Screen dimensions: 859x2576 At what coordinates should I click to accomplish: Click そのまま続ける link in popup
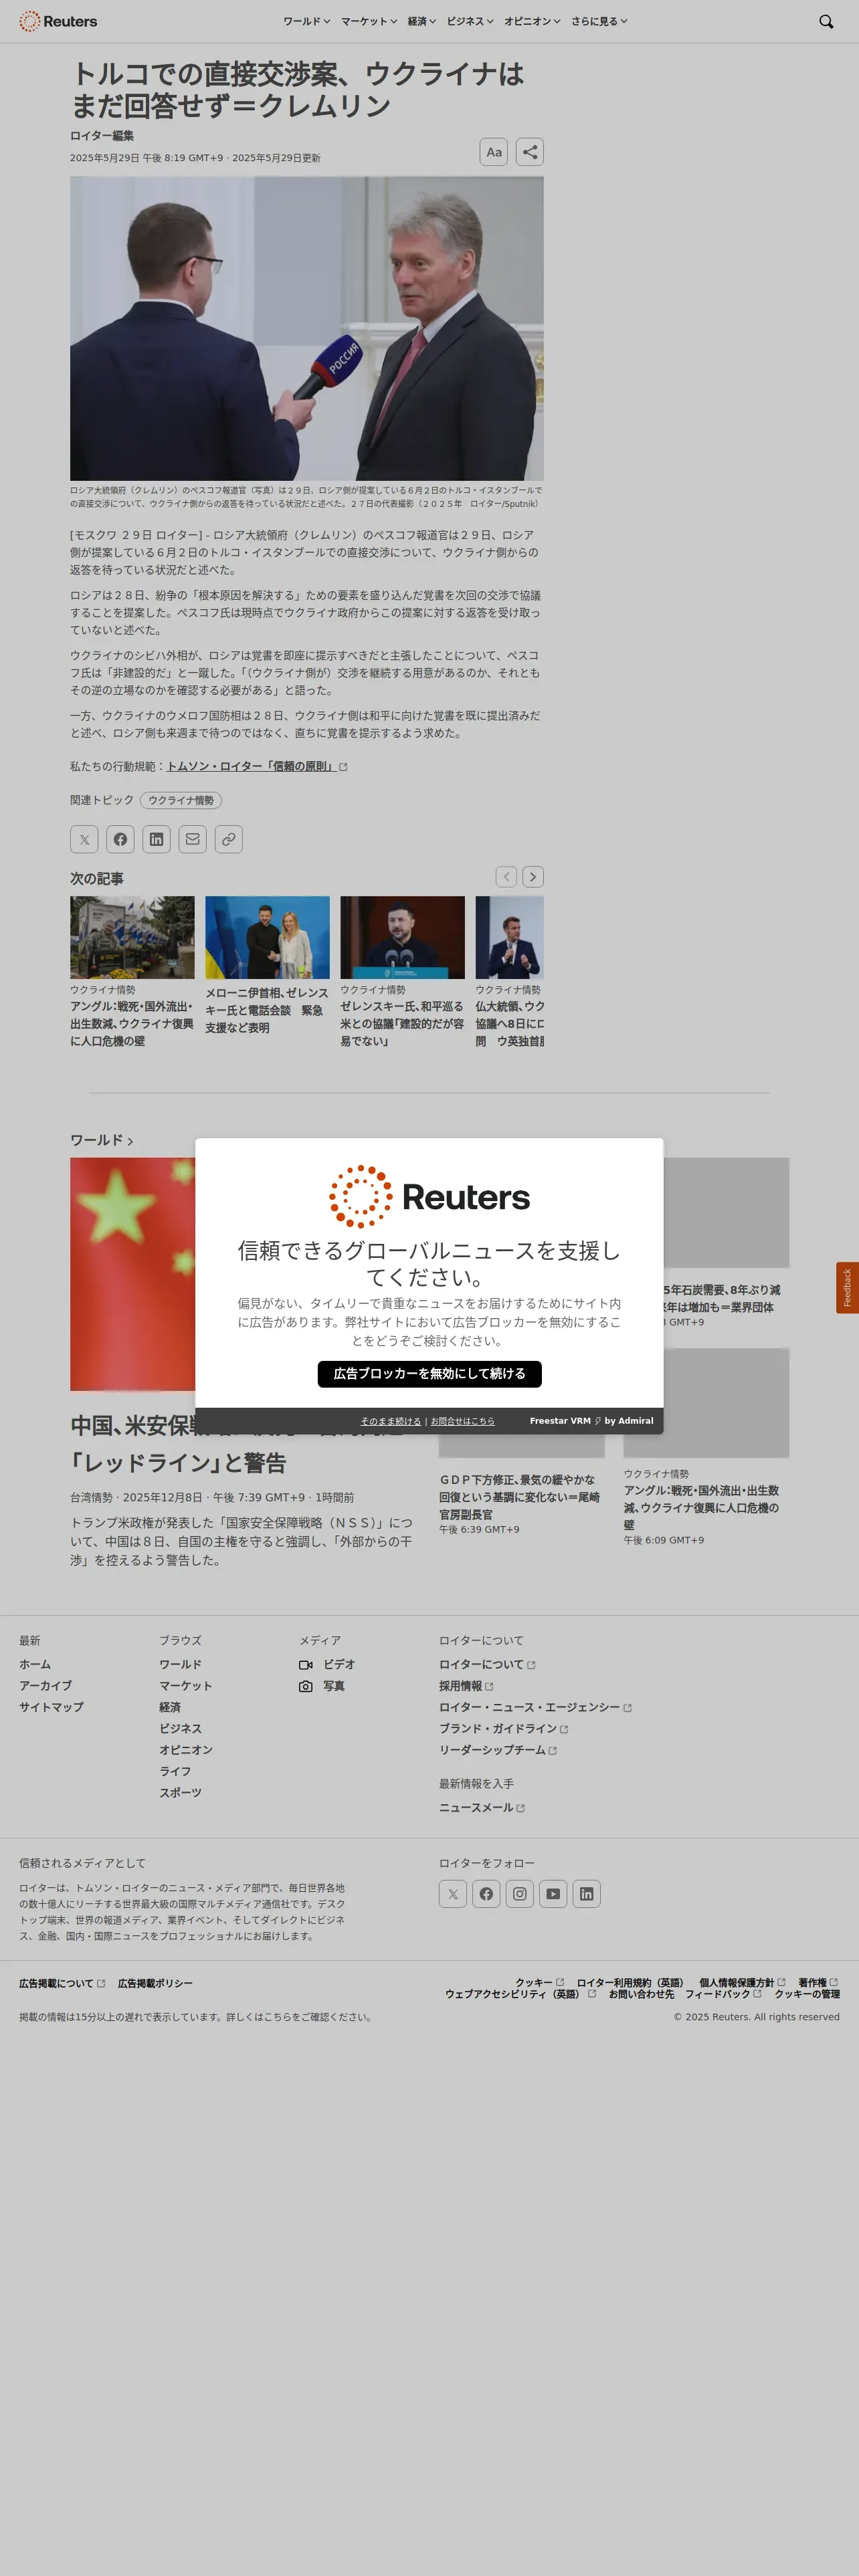[391, 1421]
